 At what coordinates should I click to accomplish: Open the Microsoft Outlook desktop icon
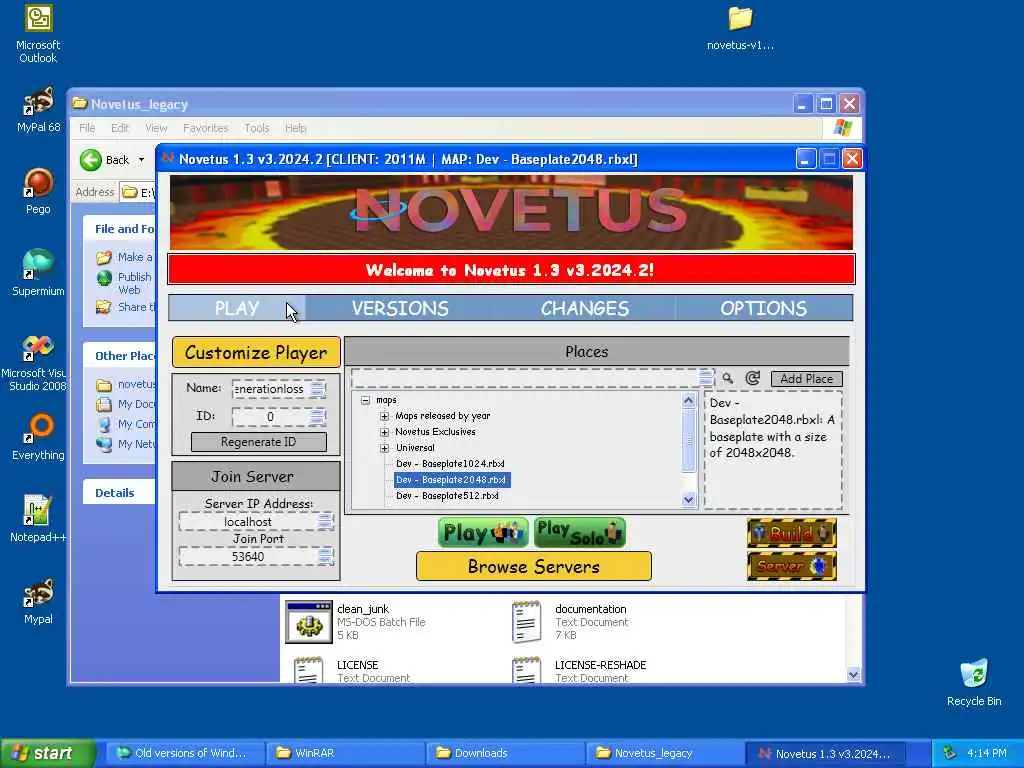pos(38,34)
